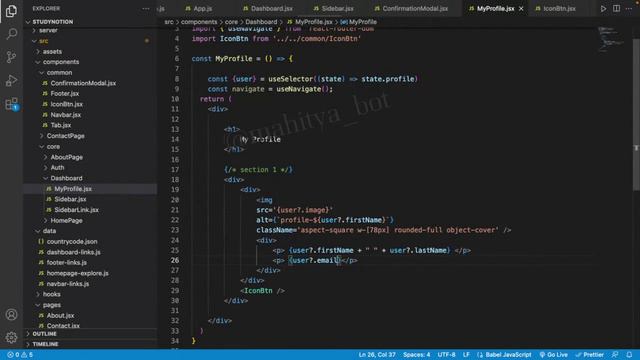This screenshot has width=640, height=360.
Task: Open the Search view in activity bar
Action: (11, 34)
